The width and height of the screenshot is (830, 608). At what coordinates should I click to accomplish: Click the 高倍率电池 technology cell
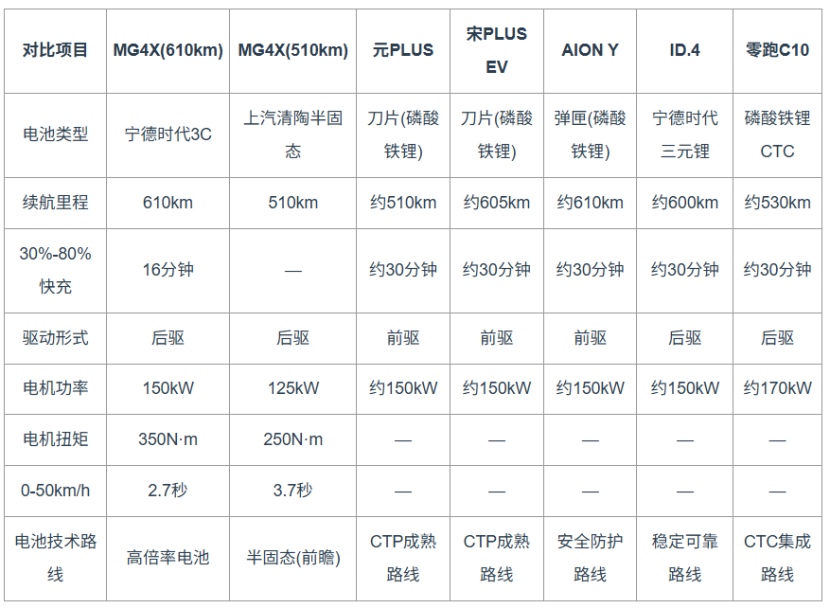point(168,558)
